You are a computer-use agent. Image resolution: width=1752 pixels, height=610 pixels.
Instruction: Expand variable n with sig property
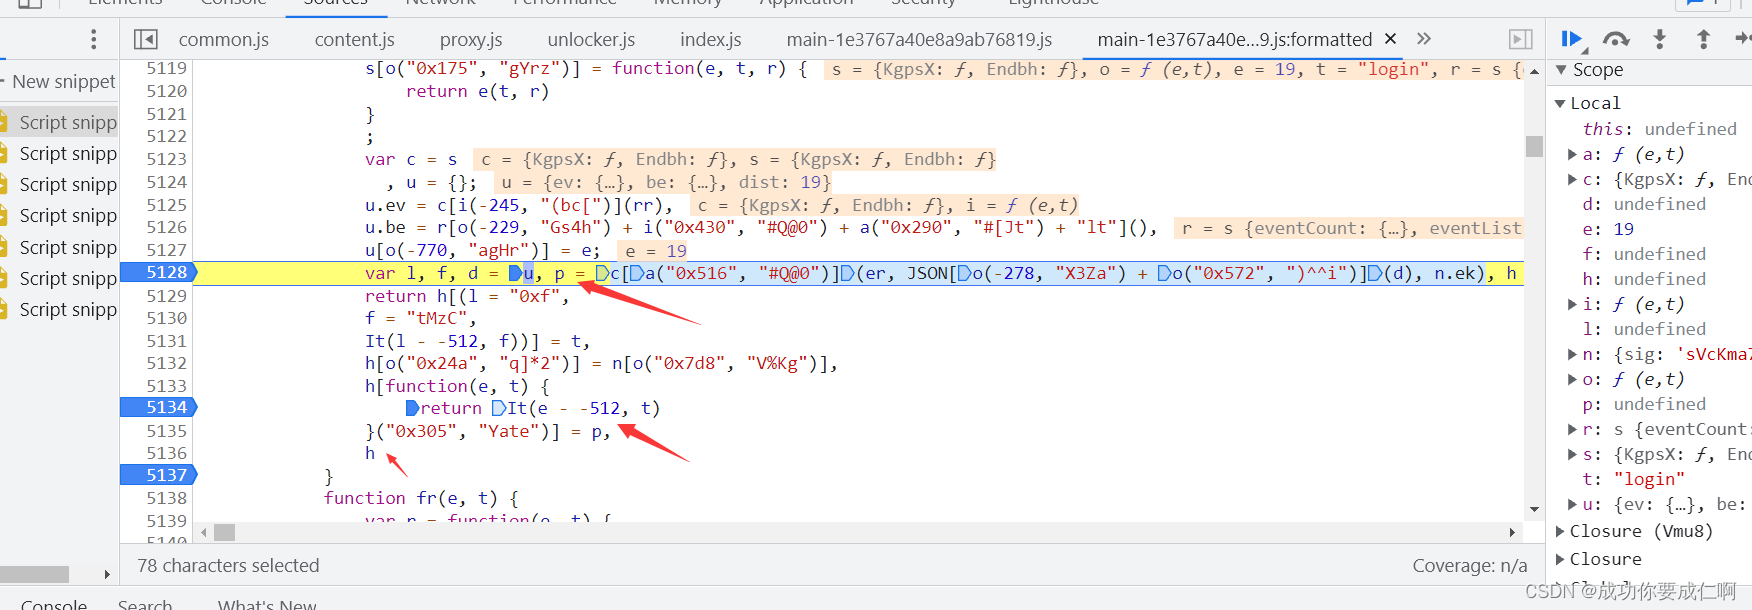pos(1572,354)
